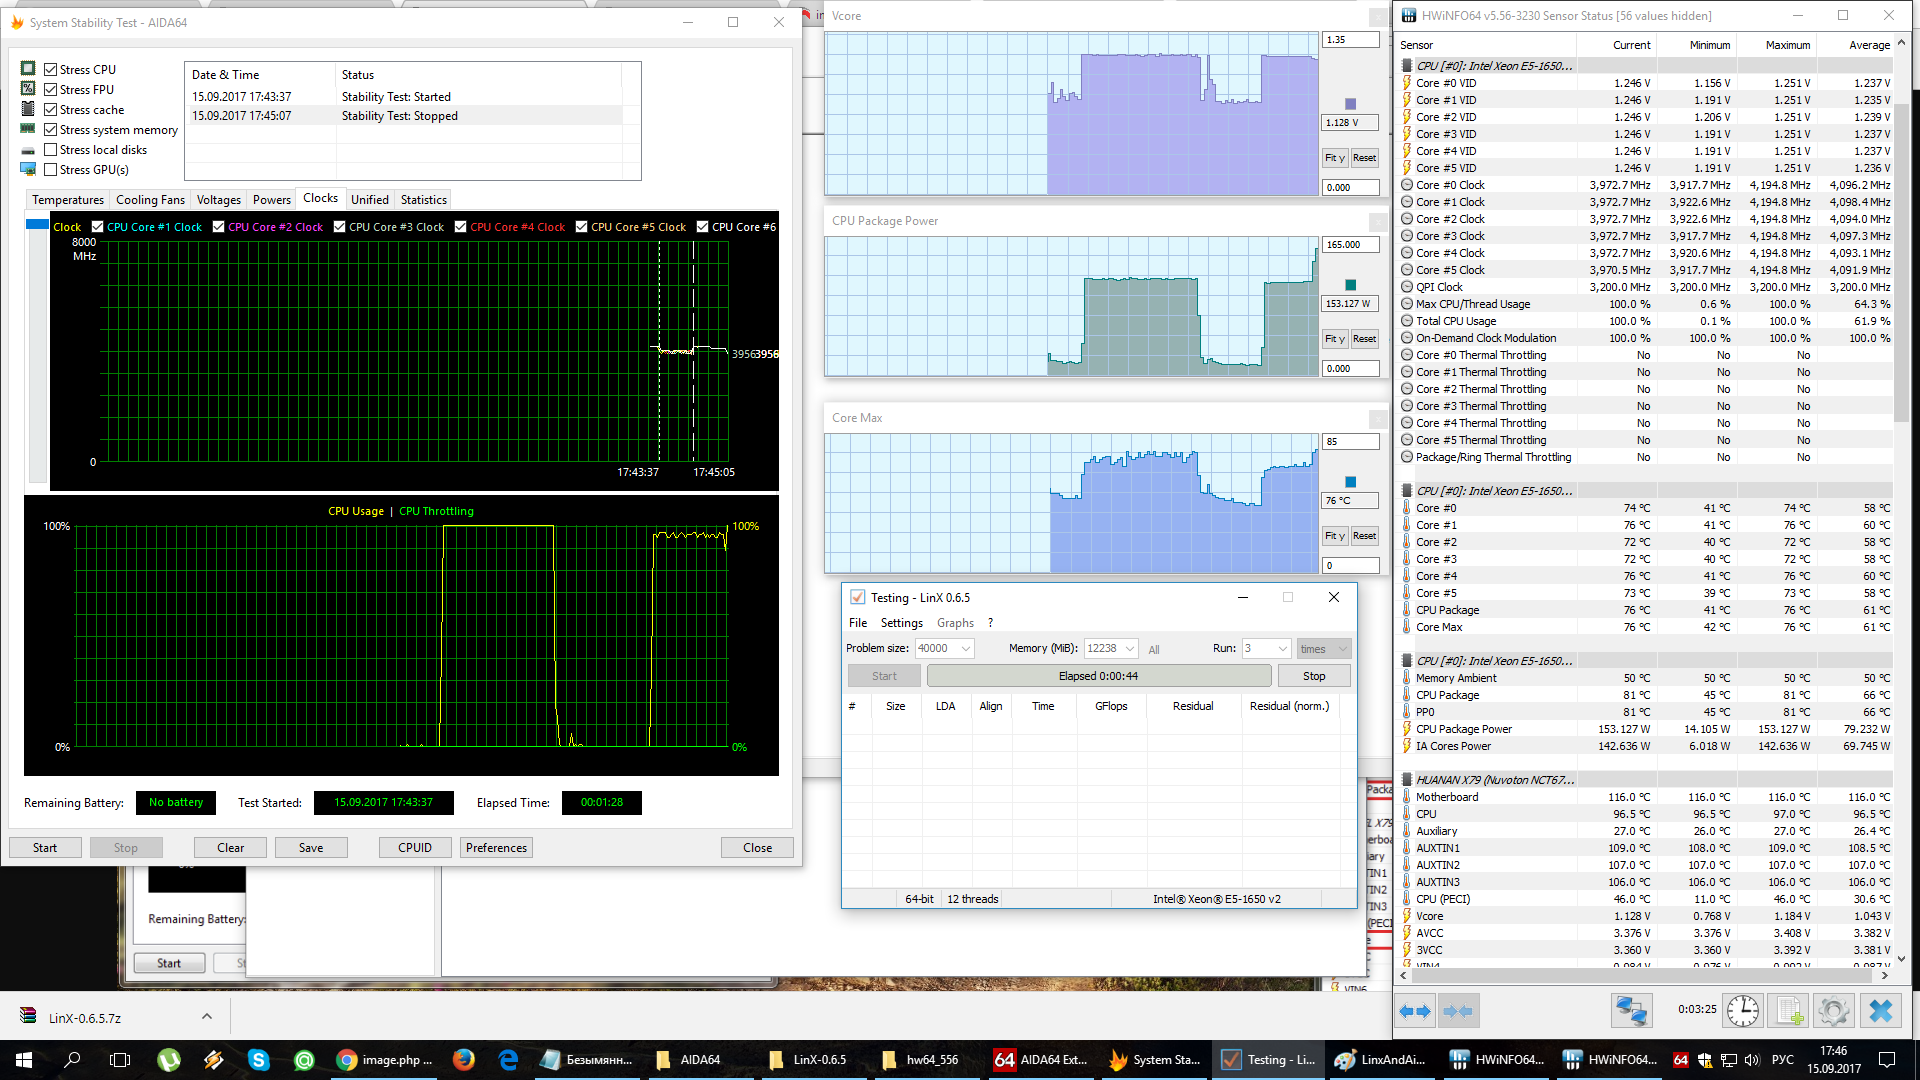Click the blue X close sensors icon
Viewport: 1920px width, 1080px height.
1880,1011
